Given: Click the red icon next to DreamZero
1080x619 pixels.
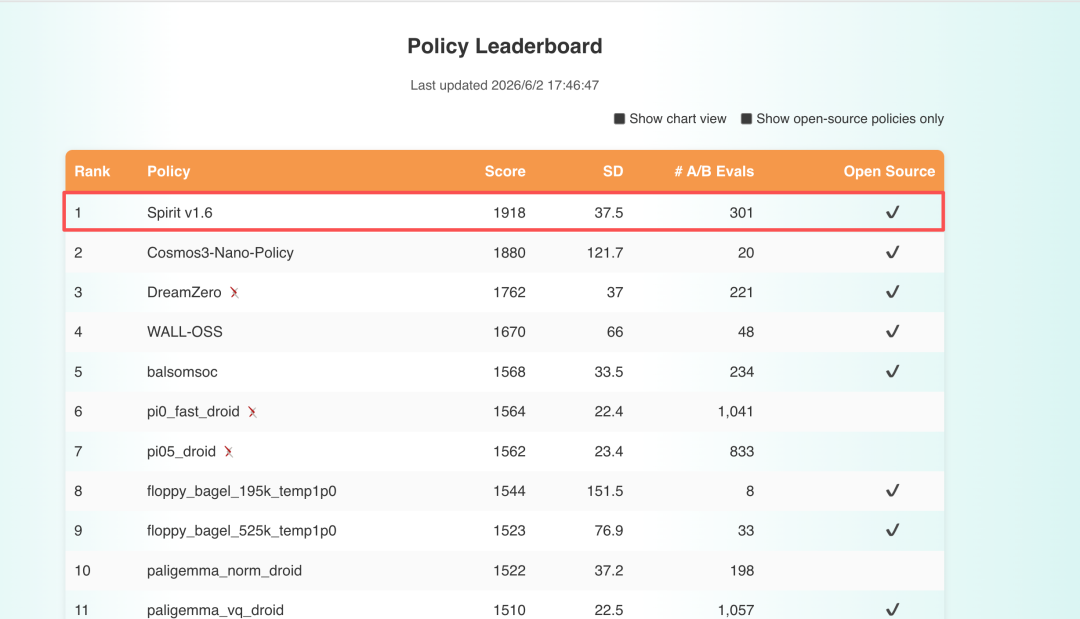Looking at the screenshot, I should (234, 293).
